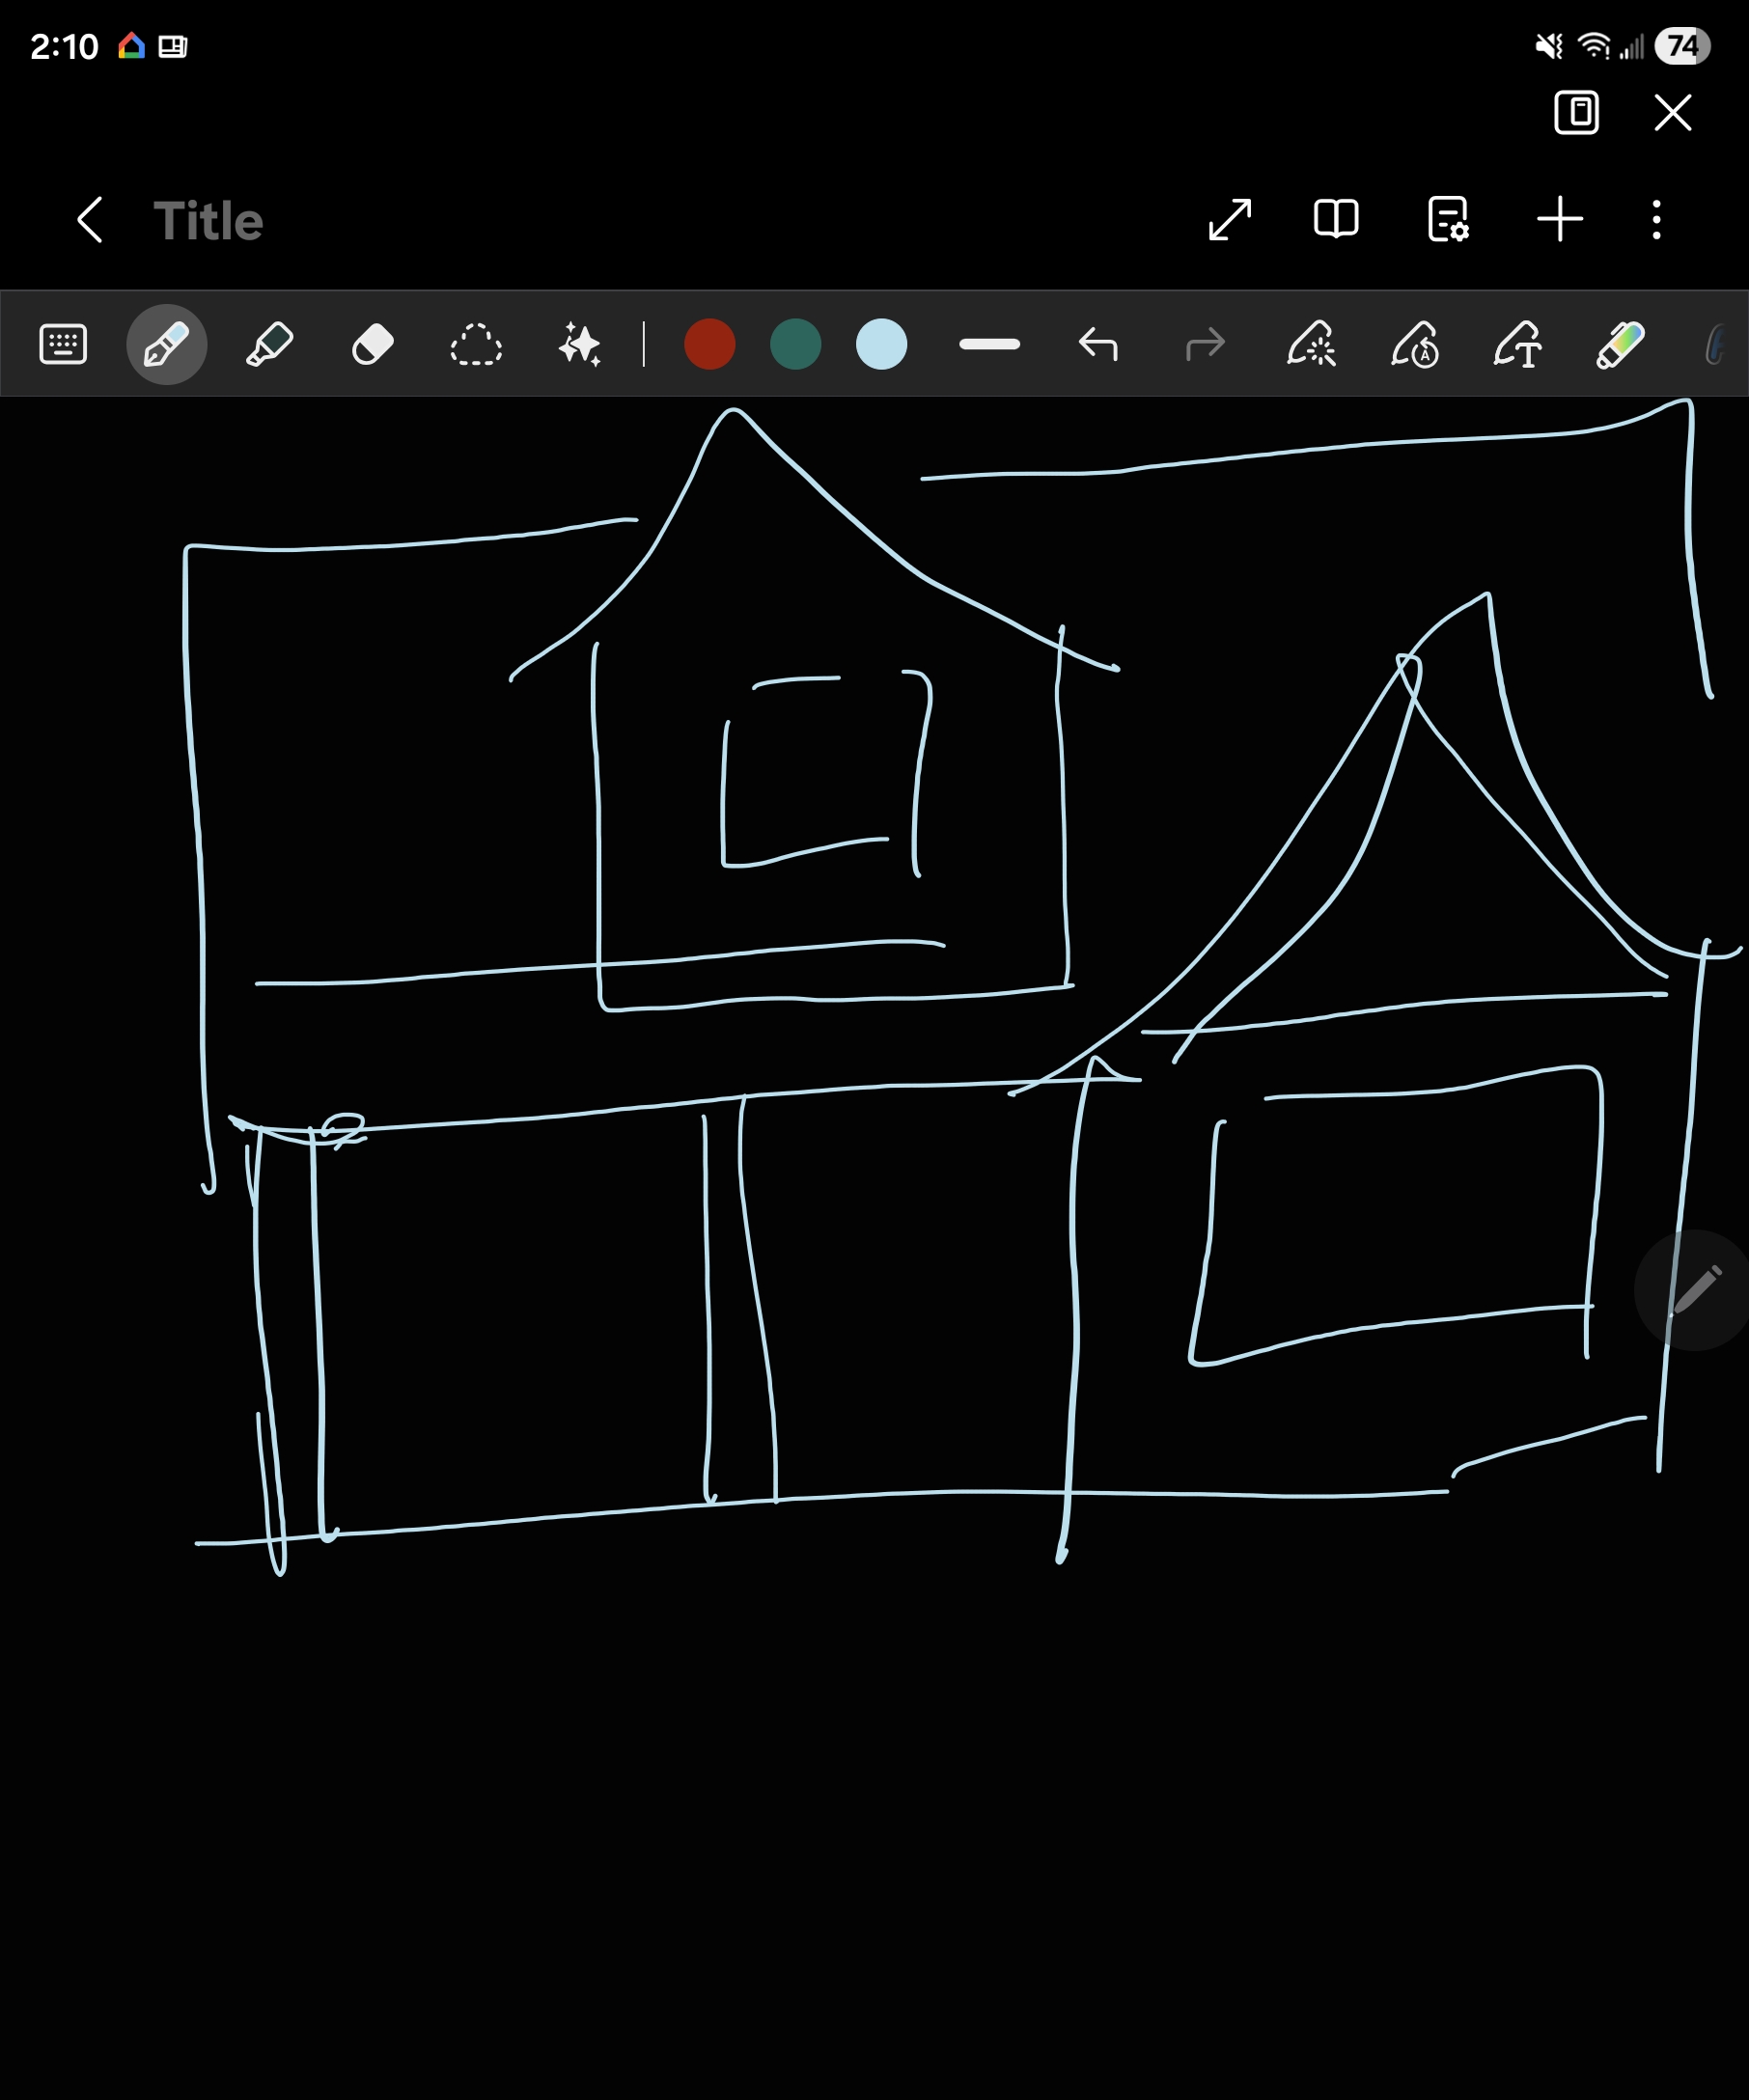The width and height of the screenshot is (1749, 2100).
Task: Switch to keyboard text input mode
Action: pyautogui.click(x=63, y=345)
